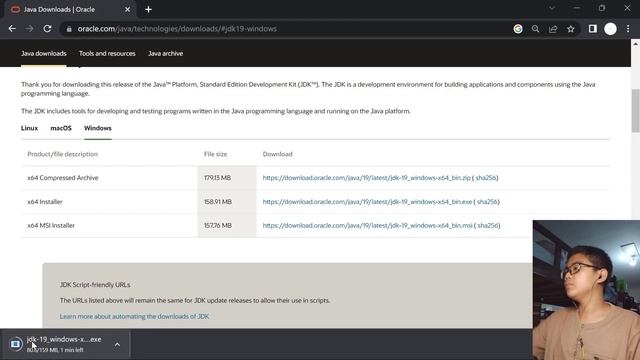
Task: Open the Chrome profile avatar
Action: 610,29
